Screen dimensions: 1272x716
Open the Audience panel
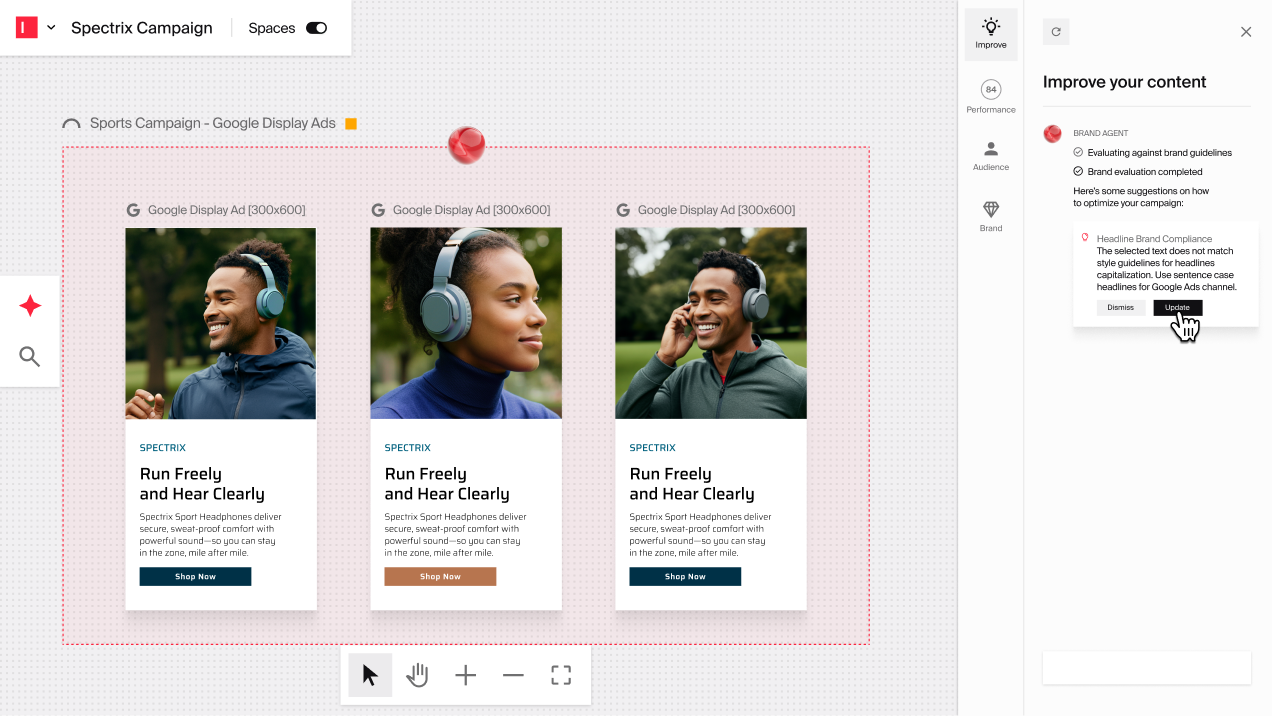point(990,155)
